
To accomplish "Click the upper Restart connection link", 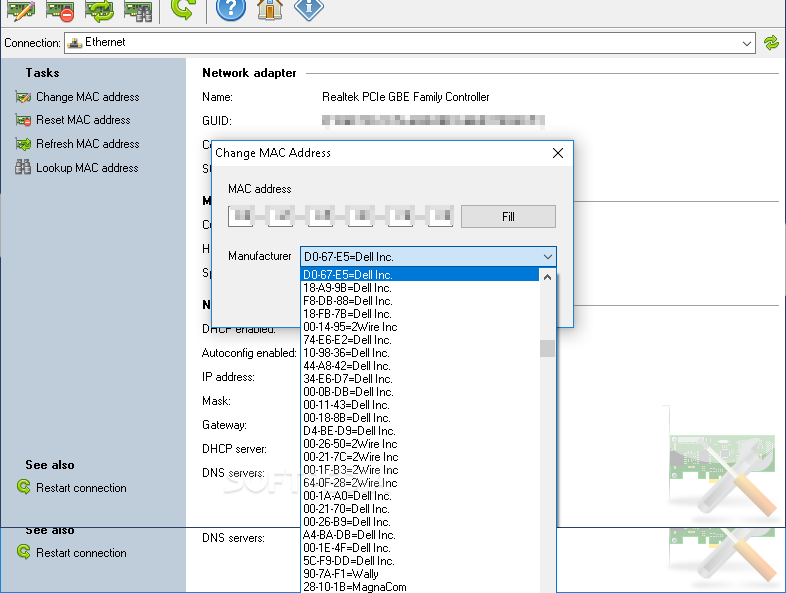I will coord(81,488).
